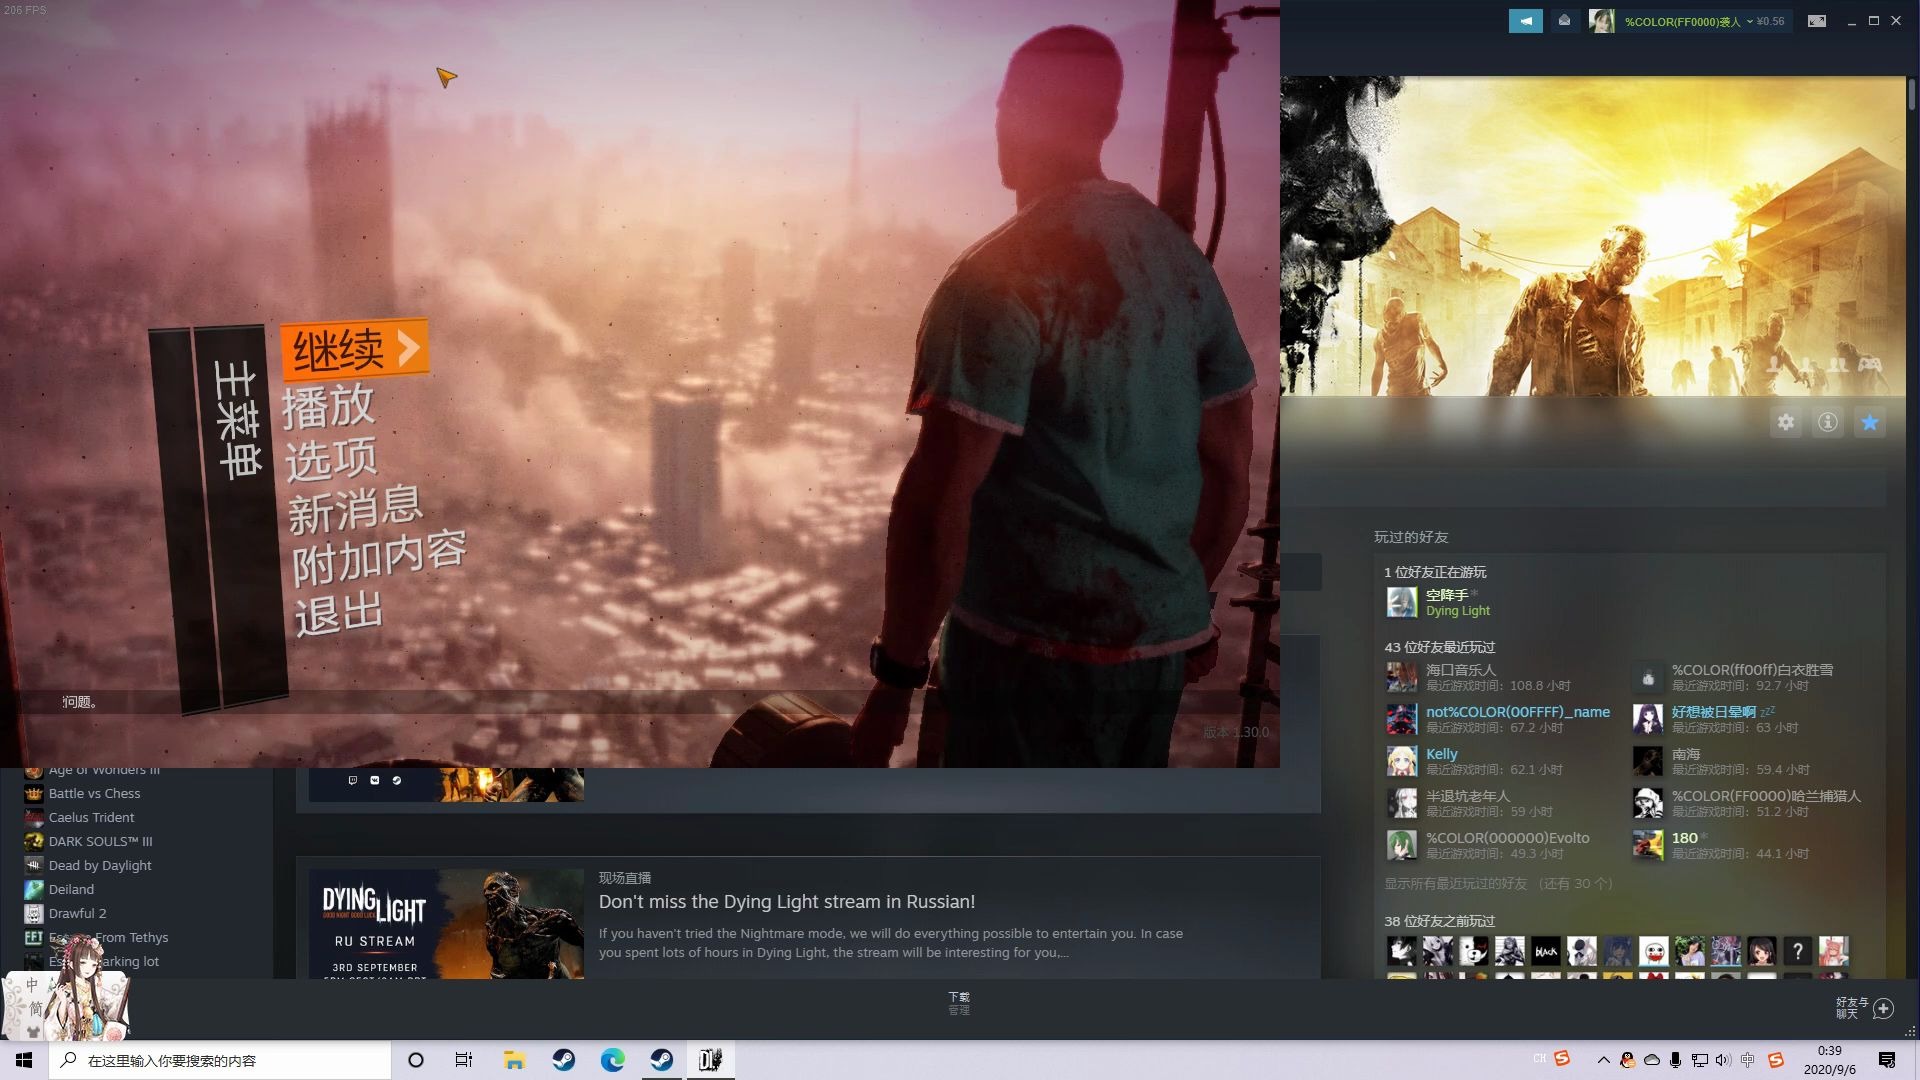The width and height of the screenshot is (1920, 1080).
Task: Open the Dying Light Russian stream headline
Action: 786,901
